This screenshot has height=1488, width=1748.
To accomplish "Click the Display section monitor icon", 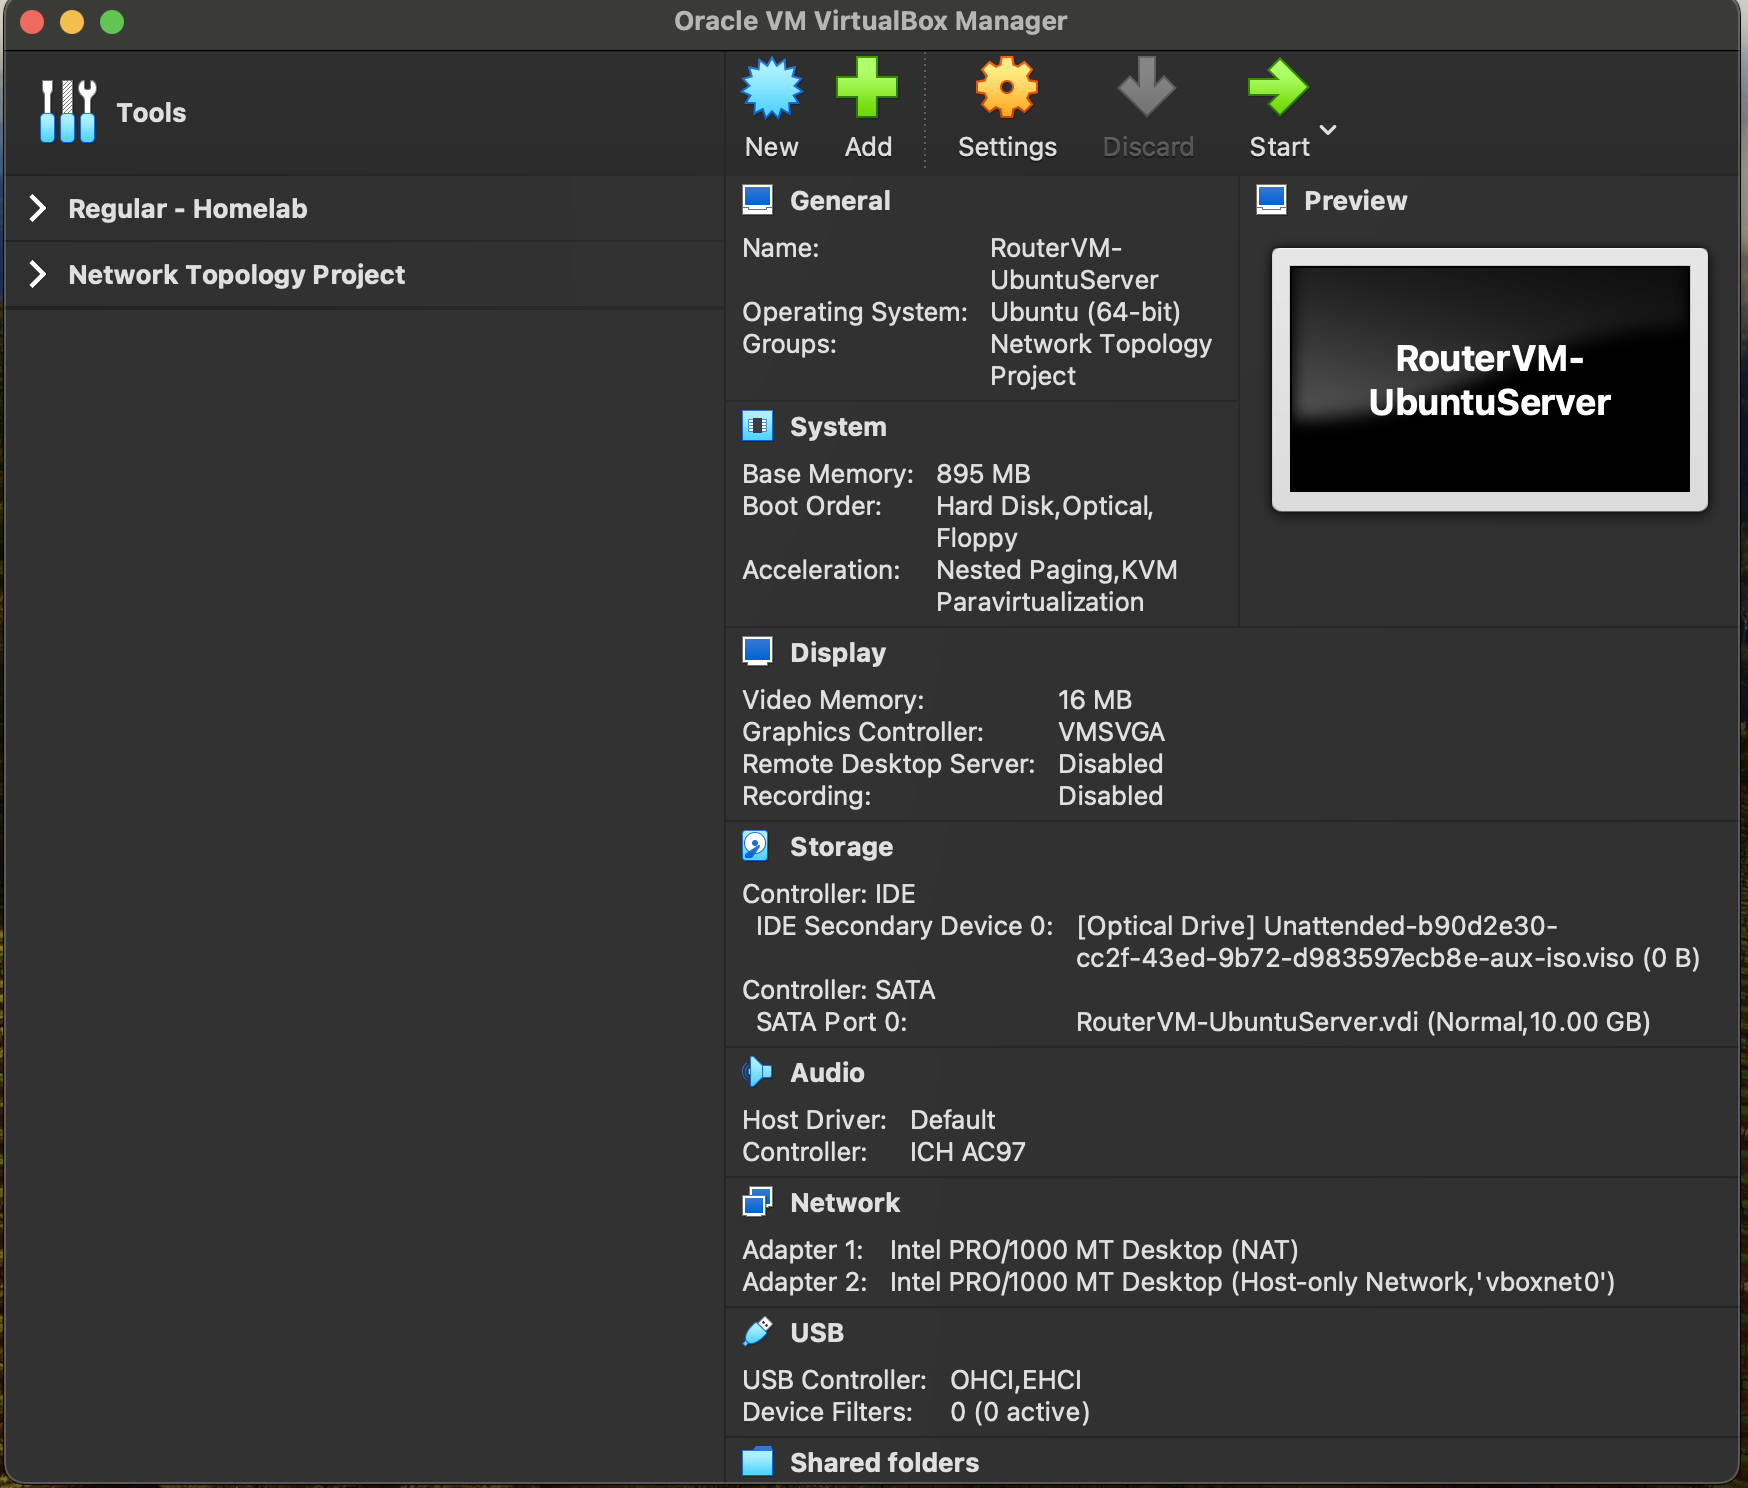I will (757, 652).
